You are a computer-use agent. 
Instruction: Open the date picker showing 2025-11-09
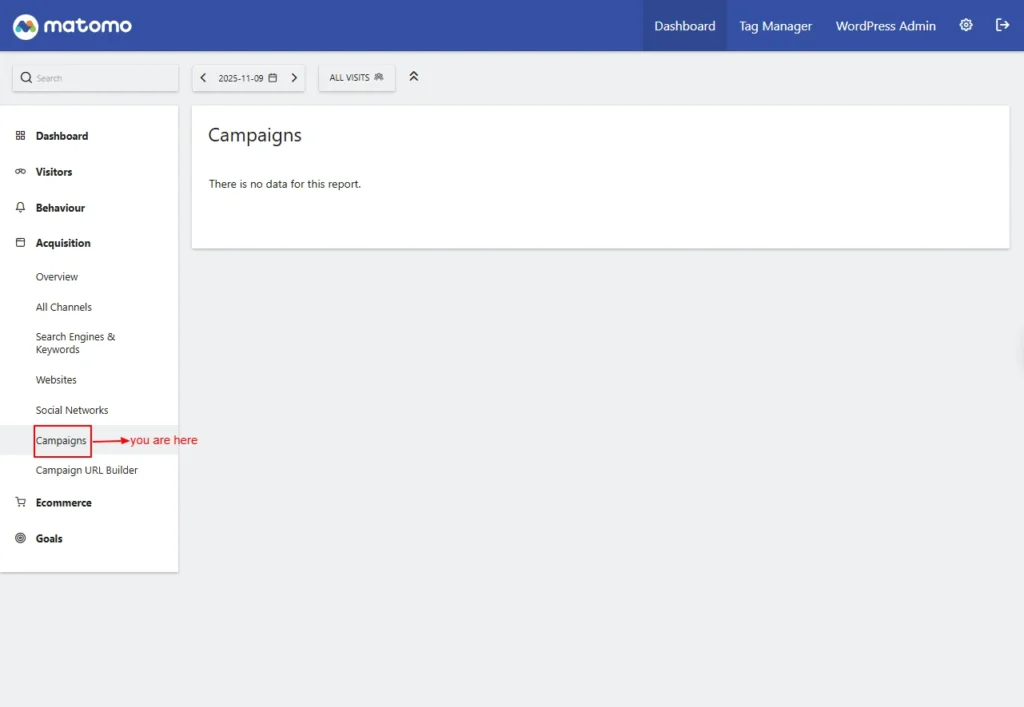[x=247, y=78]
